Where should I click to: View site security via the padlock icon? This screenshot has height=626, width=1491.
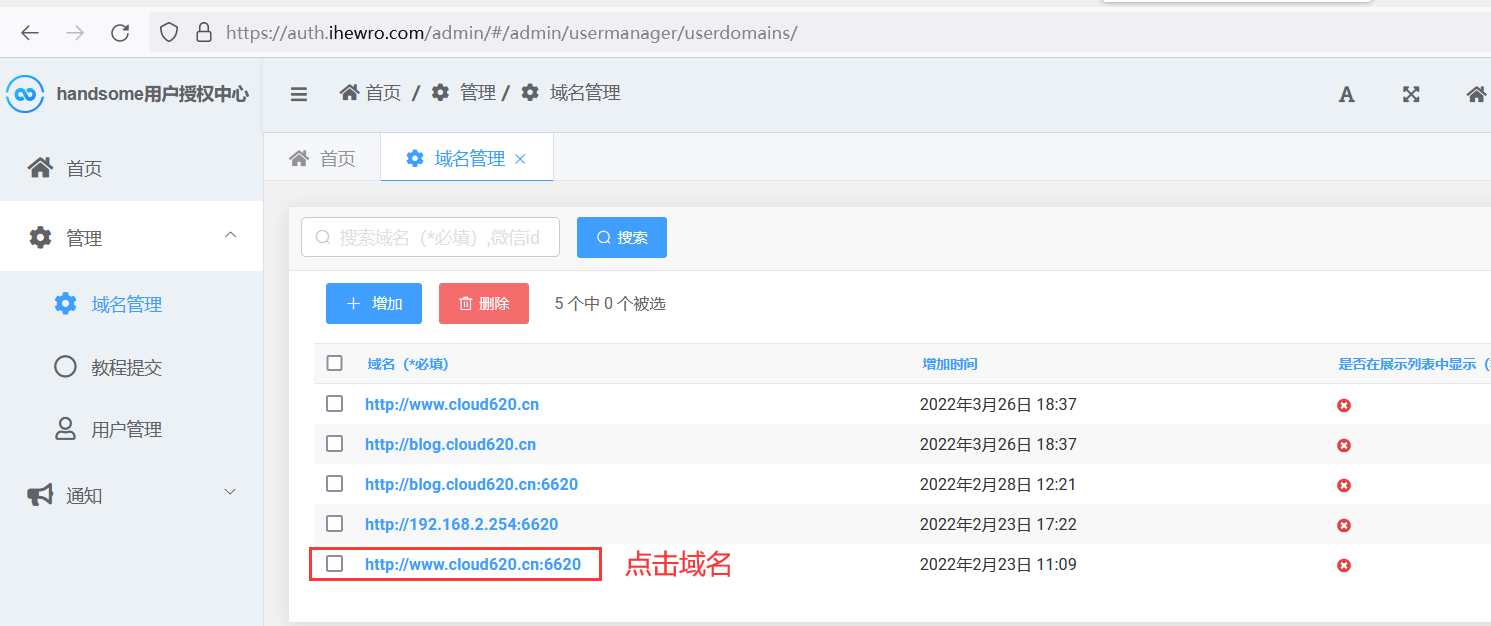[x=204, y=32]
